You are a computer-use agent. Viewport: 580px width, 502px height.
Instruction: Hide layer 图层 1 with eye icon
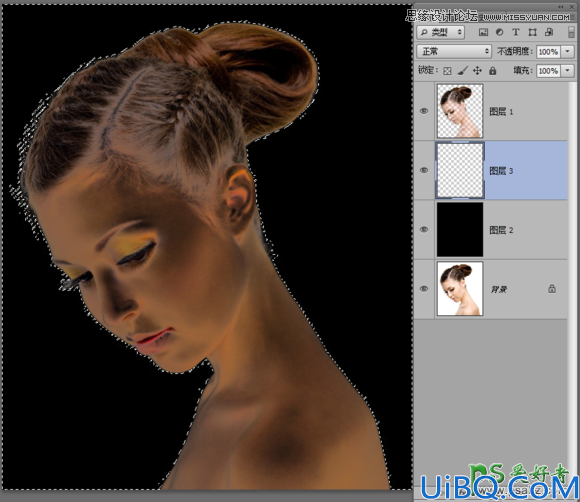424,111
